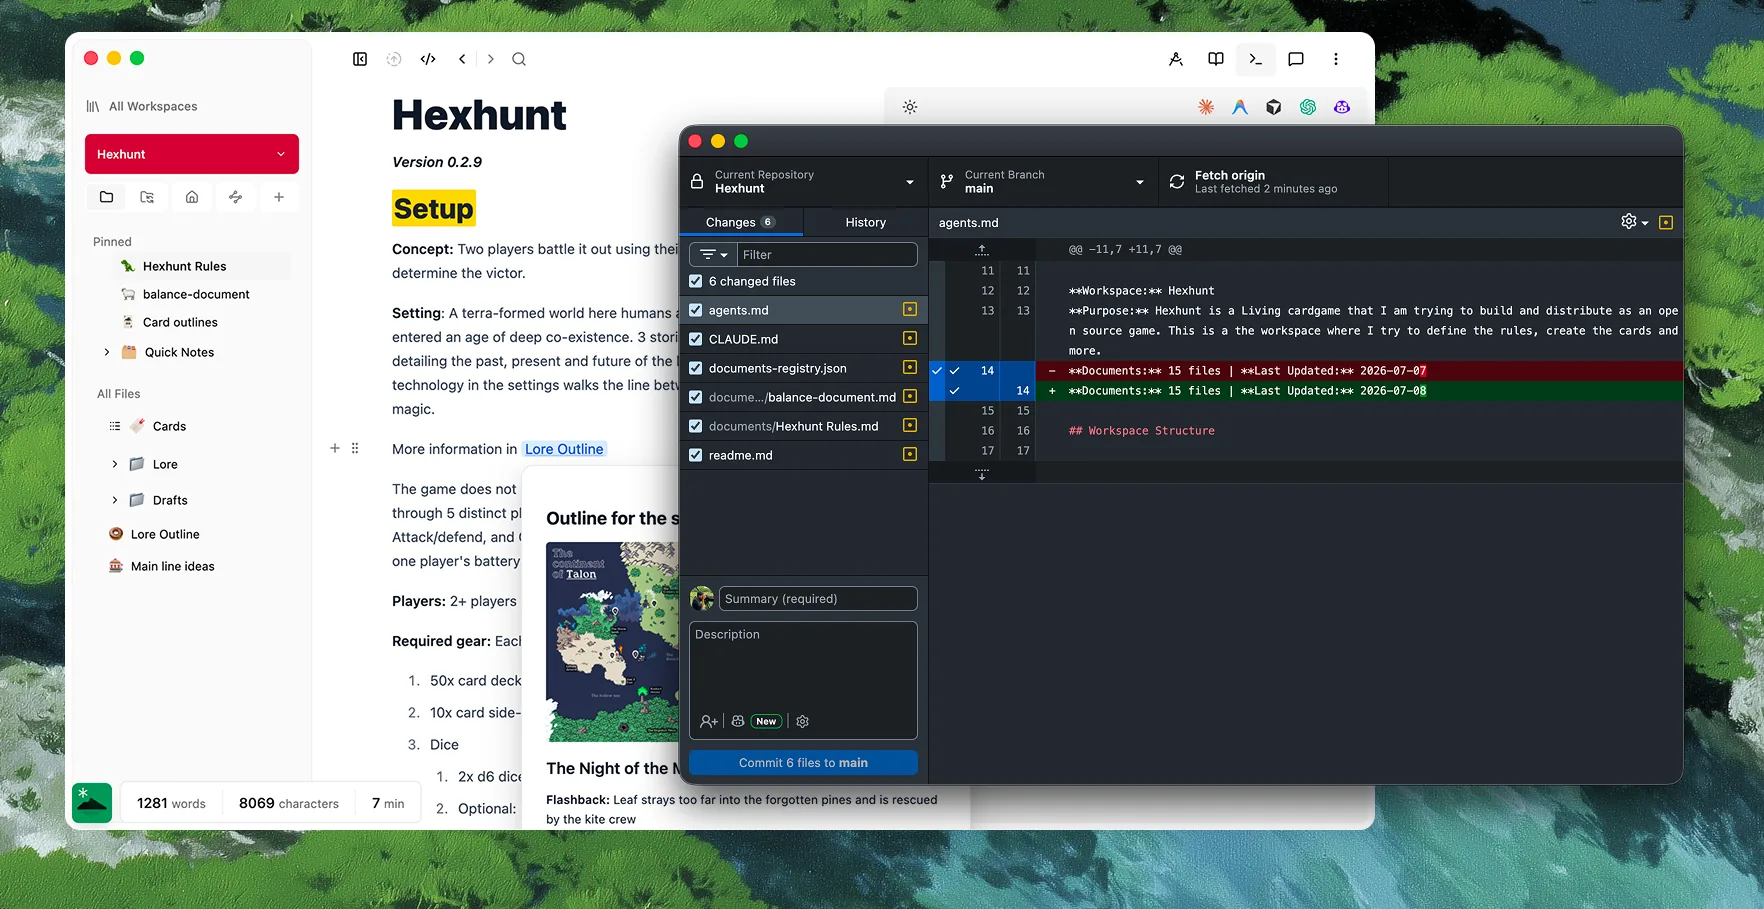Click the sun brightness icon in the agent bar
The image size is (1764, 909).
click(x=910, y=107)
